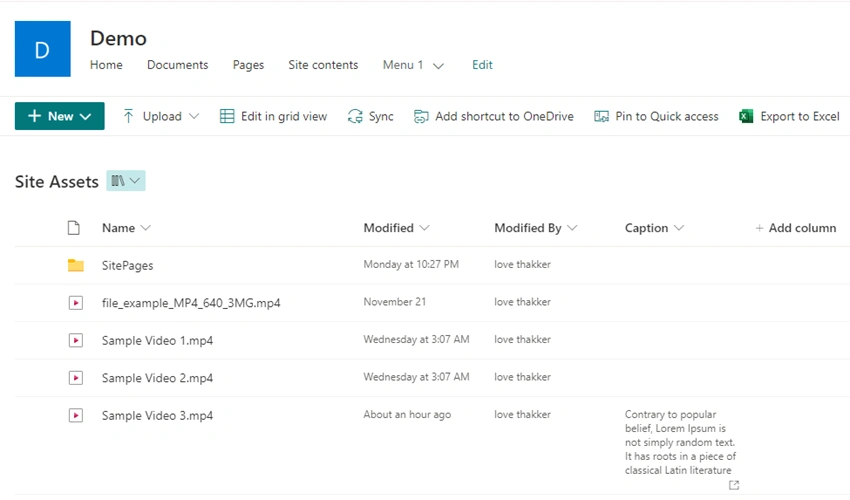
Task: Click 'About an hour ago' modified time
Action: 407,414
